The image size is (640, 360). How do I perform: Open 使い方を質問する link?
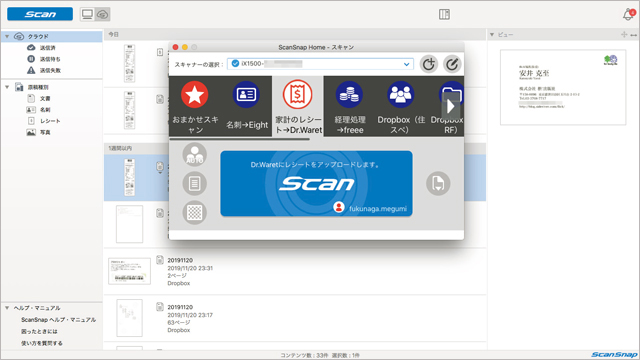tap(42, 343)
